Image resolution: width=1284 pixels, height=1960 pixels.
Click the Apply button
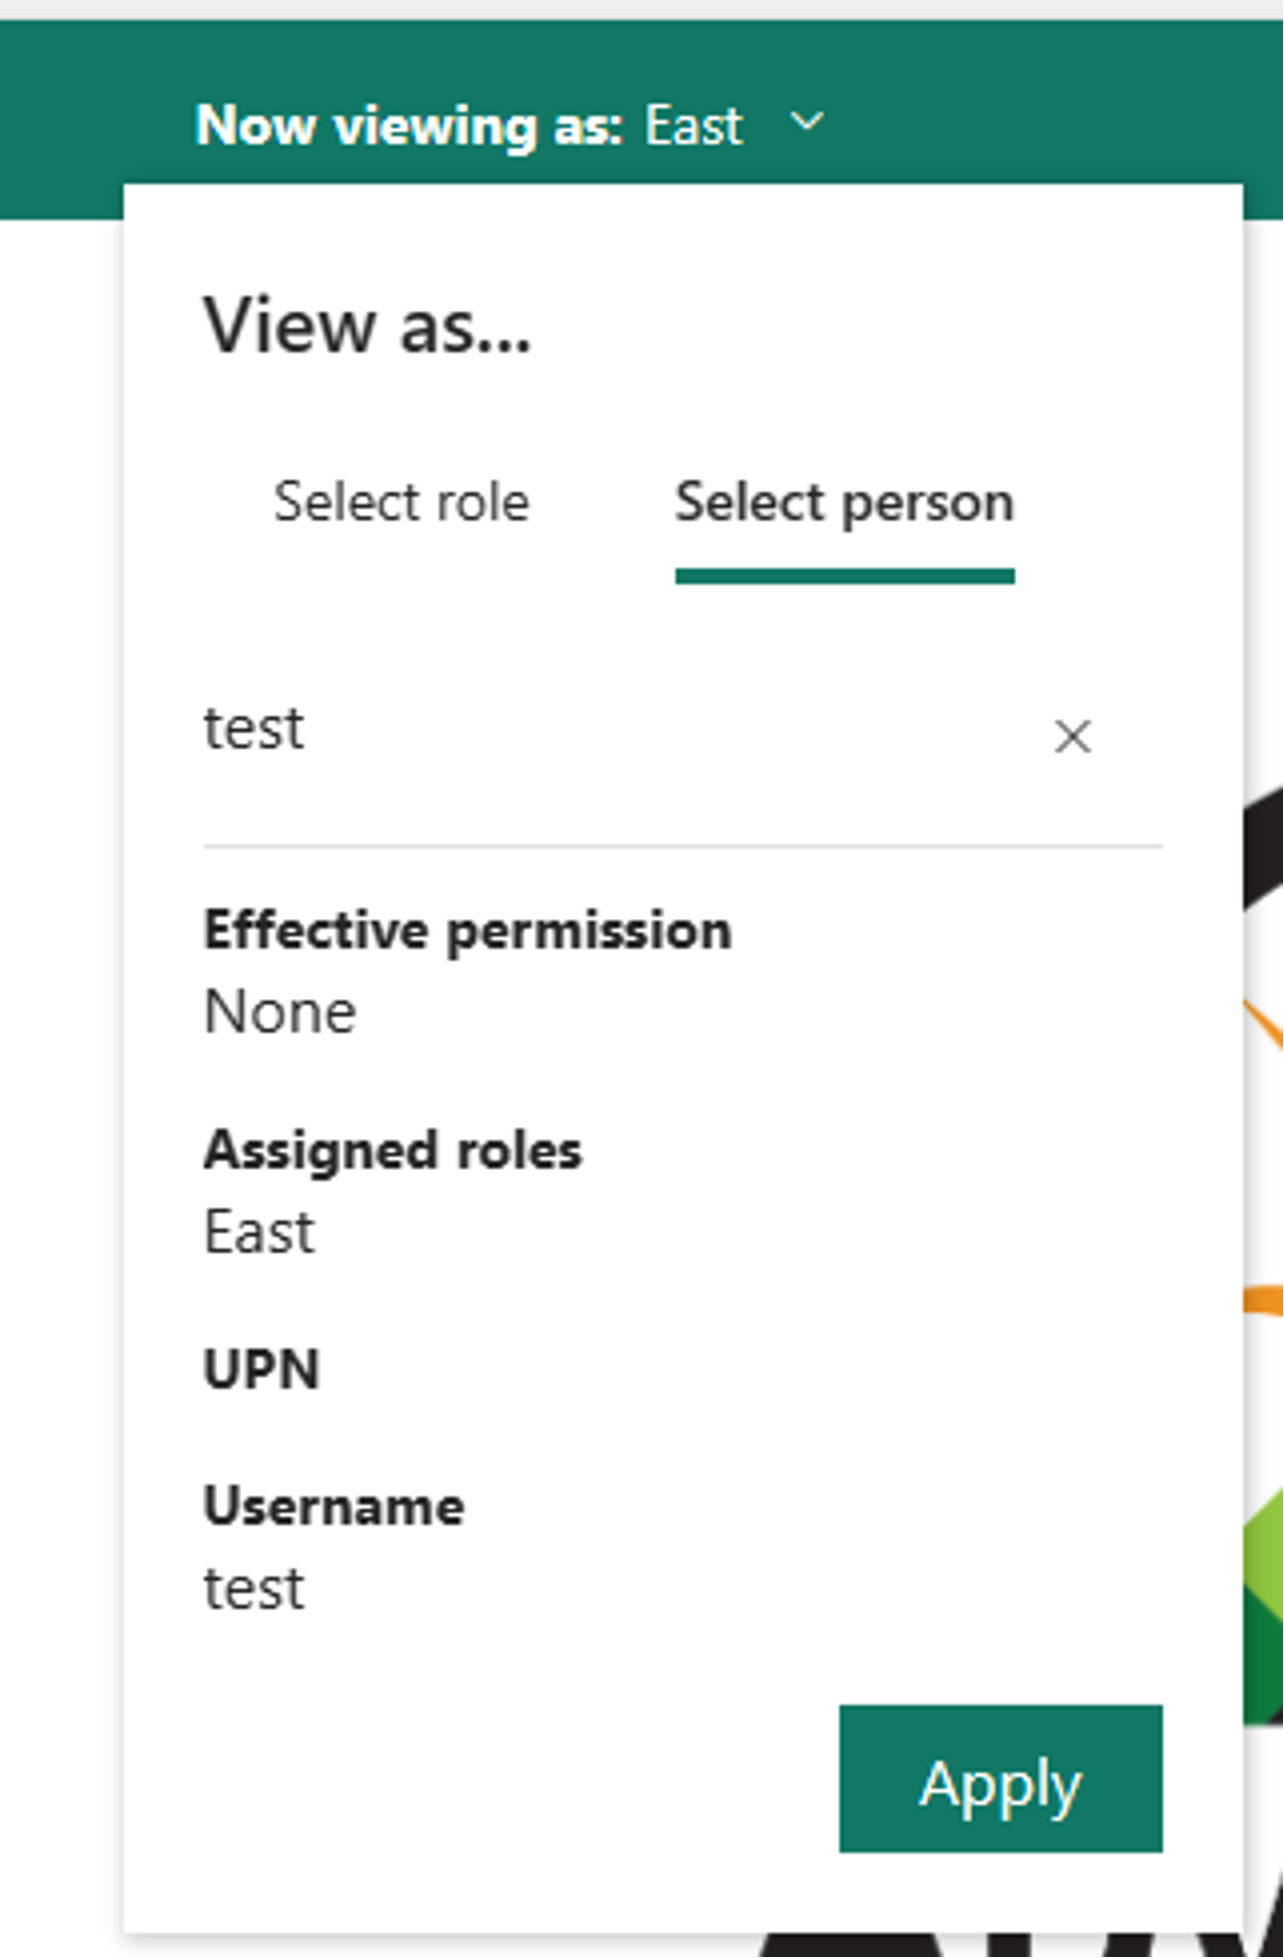tap(1001, 1779)
